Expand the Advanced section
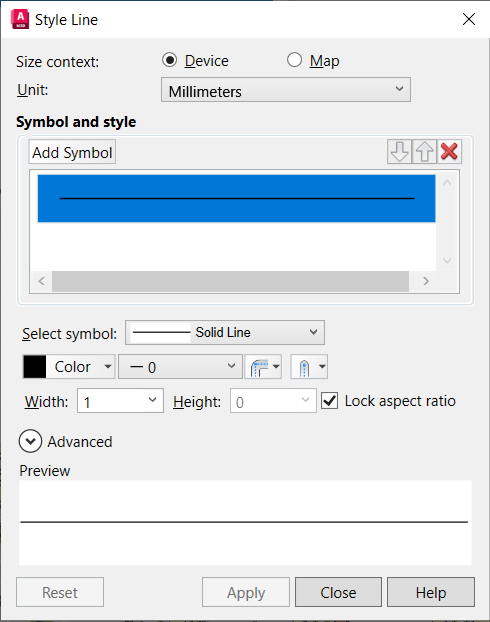Screen dimensions: 490x622 (30, 442)
